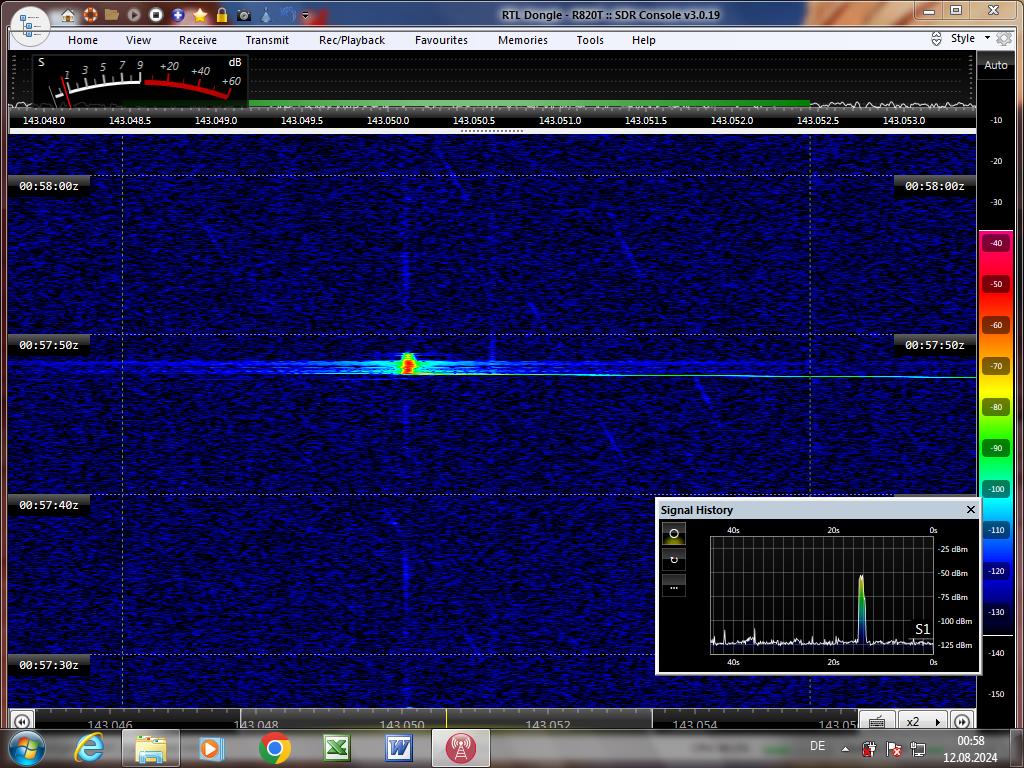This screenshot has height=768, width=1024.
Task: Click 143.052 on bottom frequency bar
Action: point(548,724)
